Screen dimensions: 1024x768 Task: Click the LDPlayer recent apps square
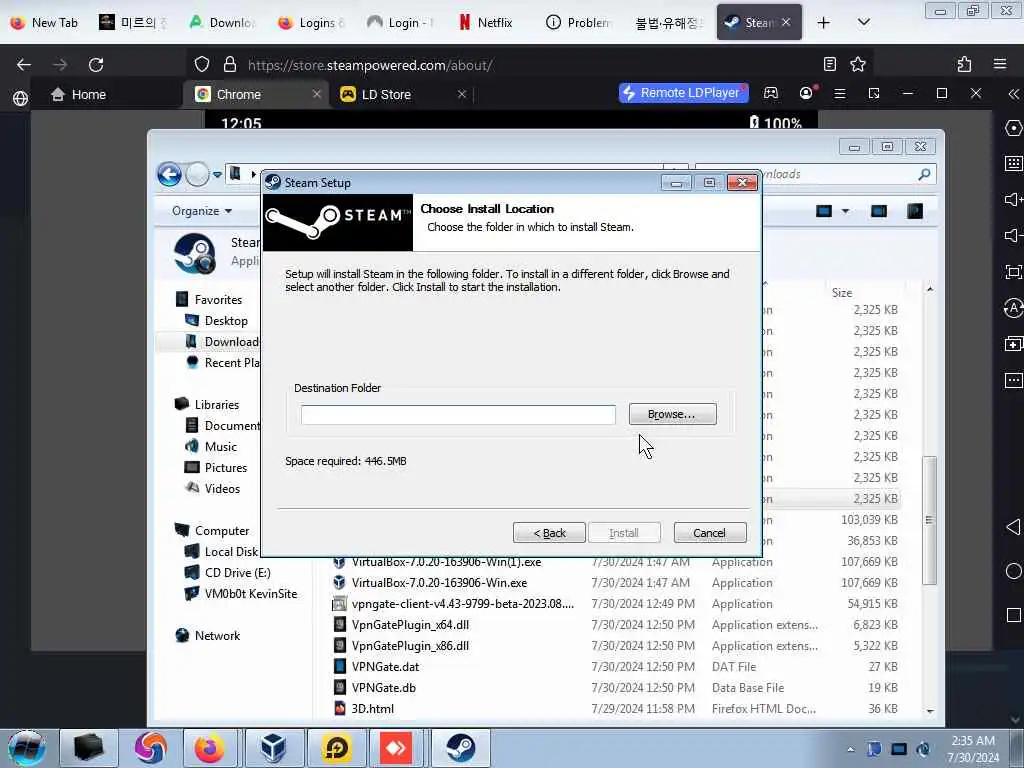(x=1013, y=615)
